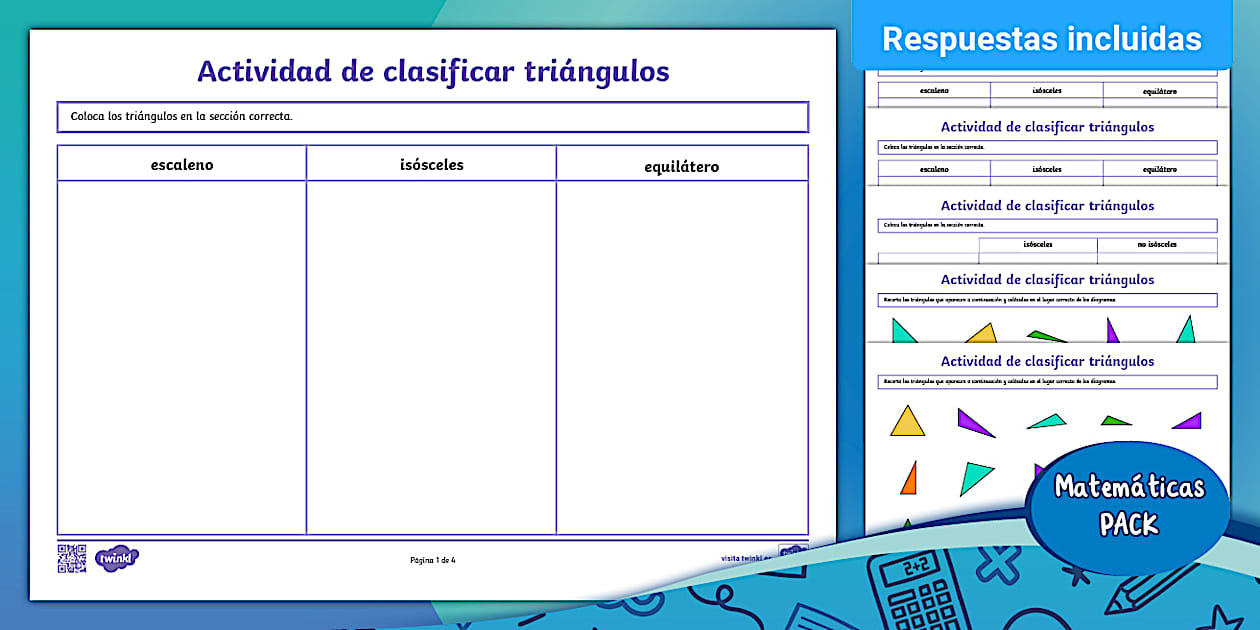This screenshot has width=1260, height=630.
Task: Select the large yellow equilateral triangle, bottom preview
Action: pos(907,421)
